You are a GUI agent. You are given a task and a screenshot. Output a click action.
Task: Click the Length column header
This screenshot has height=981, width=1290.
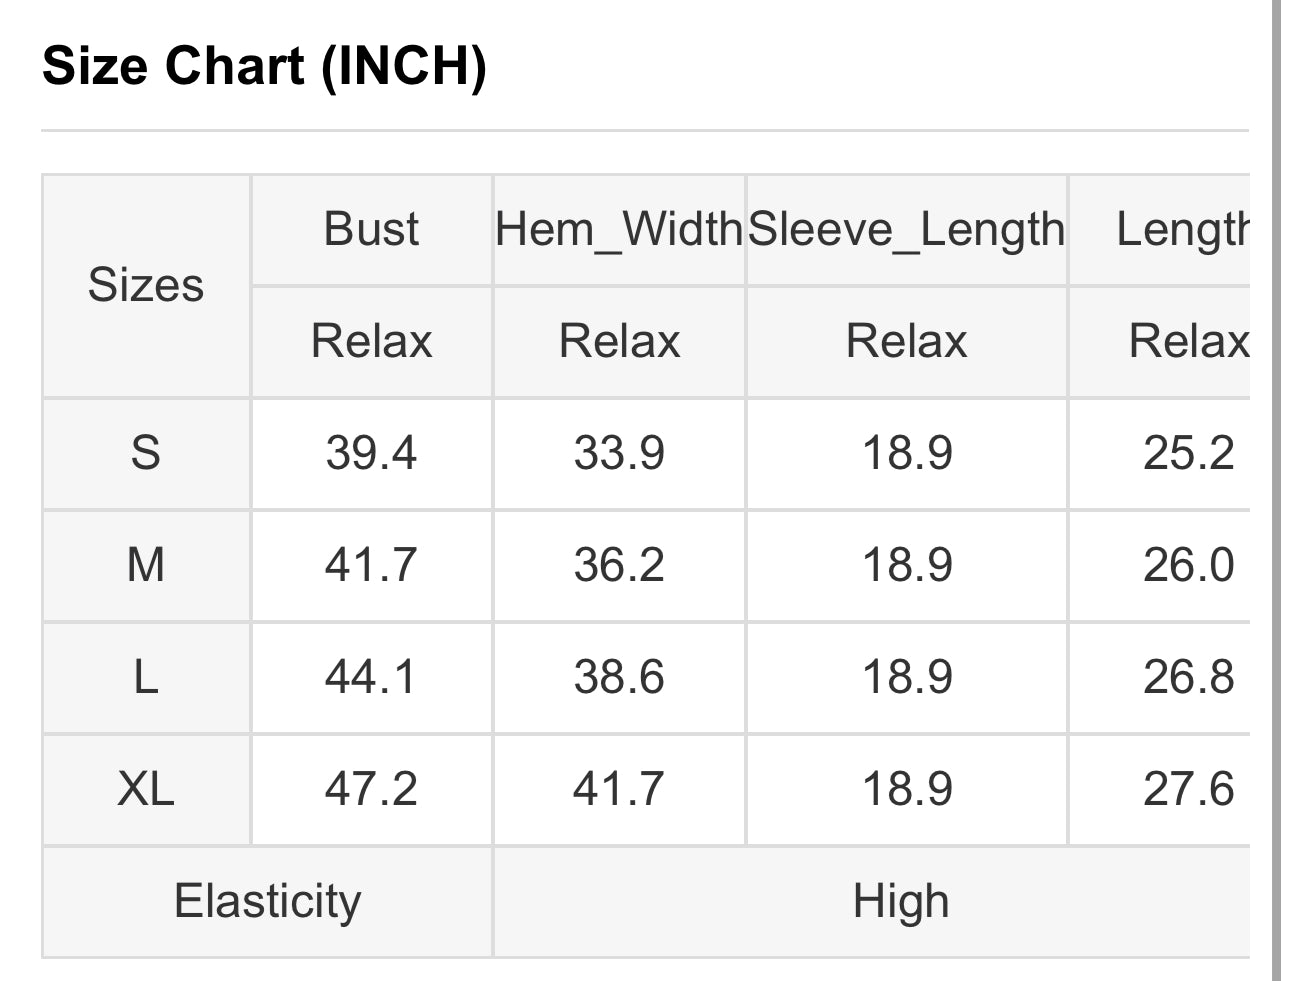point(1183,229)
